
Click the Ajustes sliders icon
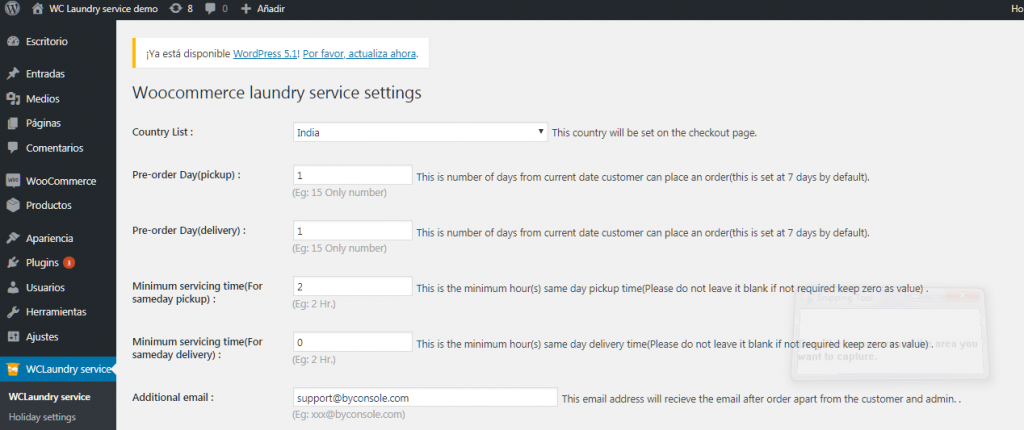tap(12, 337)
